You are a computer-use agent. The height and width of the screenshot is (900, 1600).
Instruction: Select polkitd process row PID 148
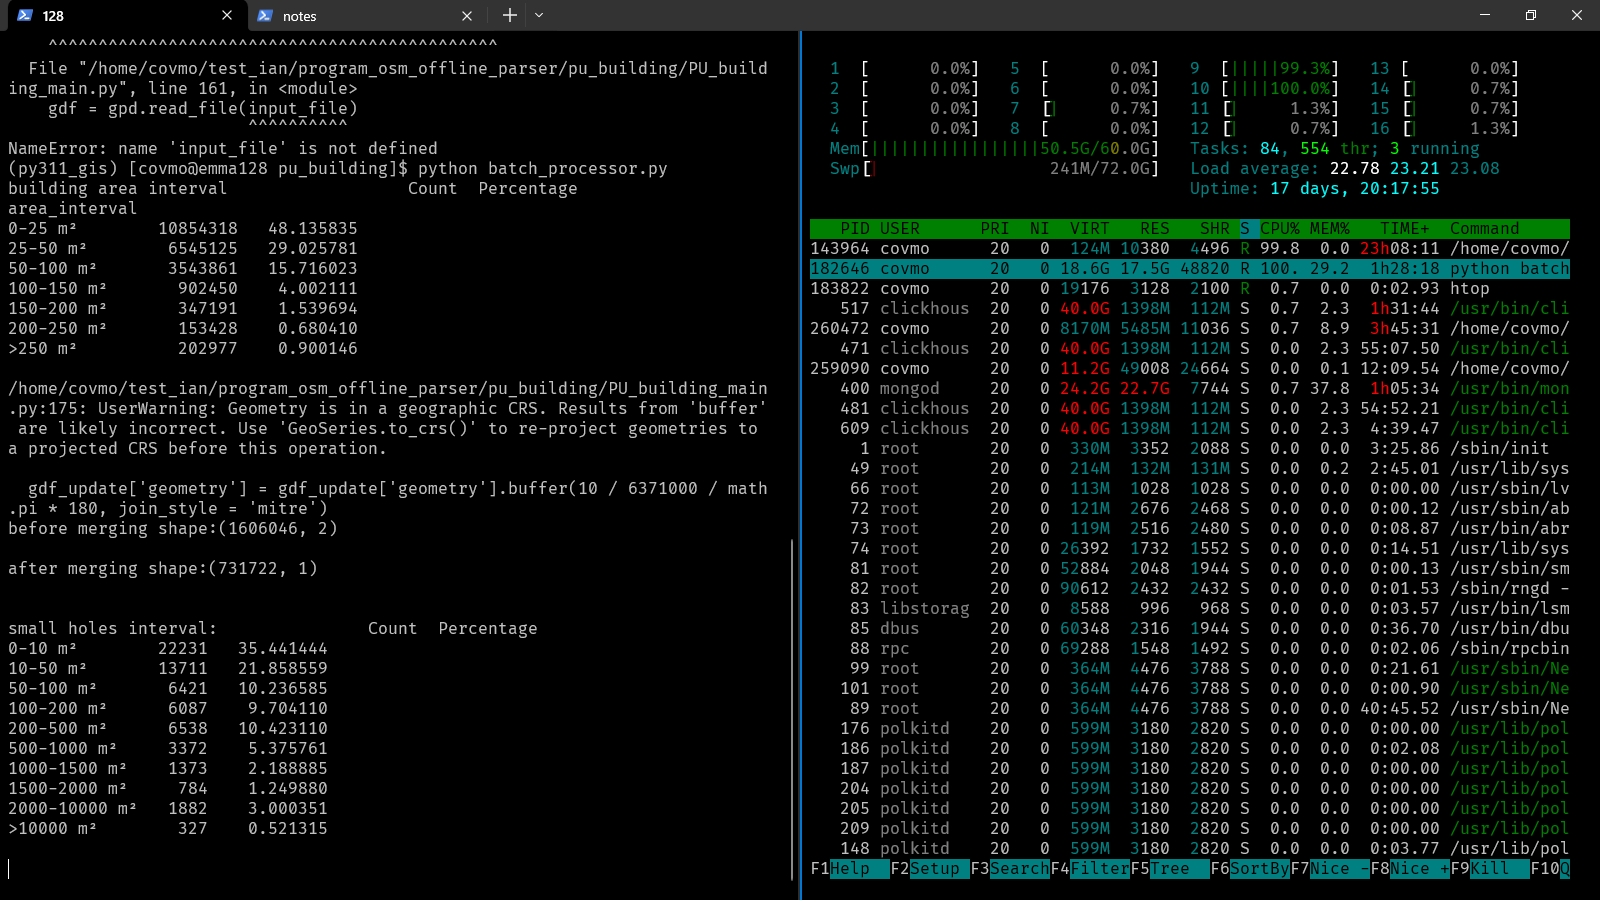coord(1190,849)
